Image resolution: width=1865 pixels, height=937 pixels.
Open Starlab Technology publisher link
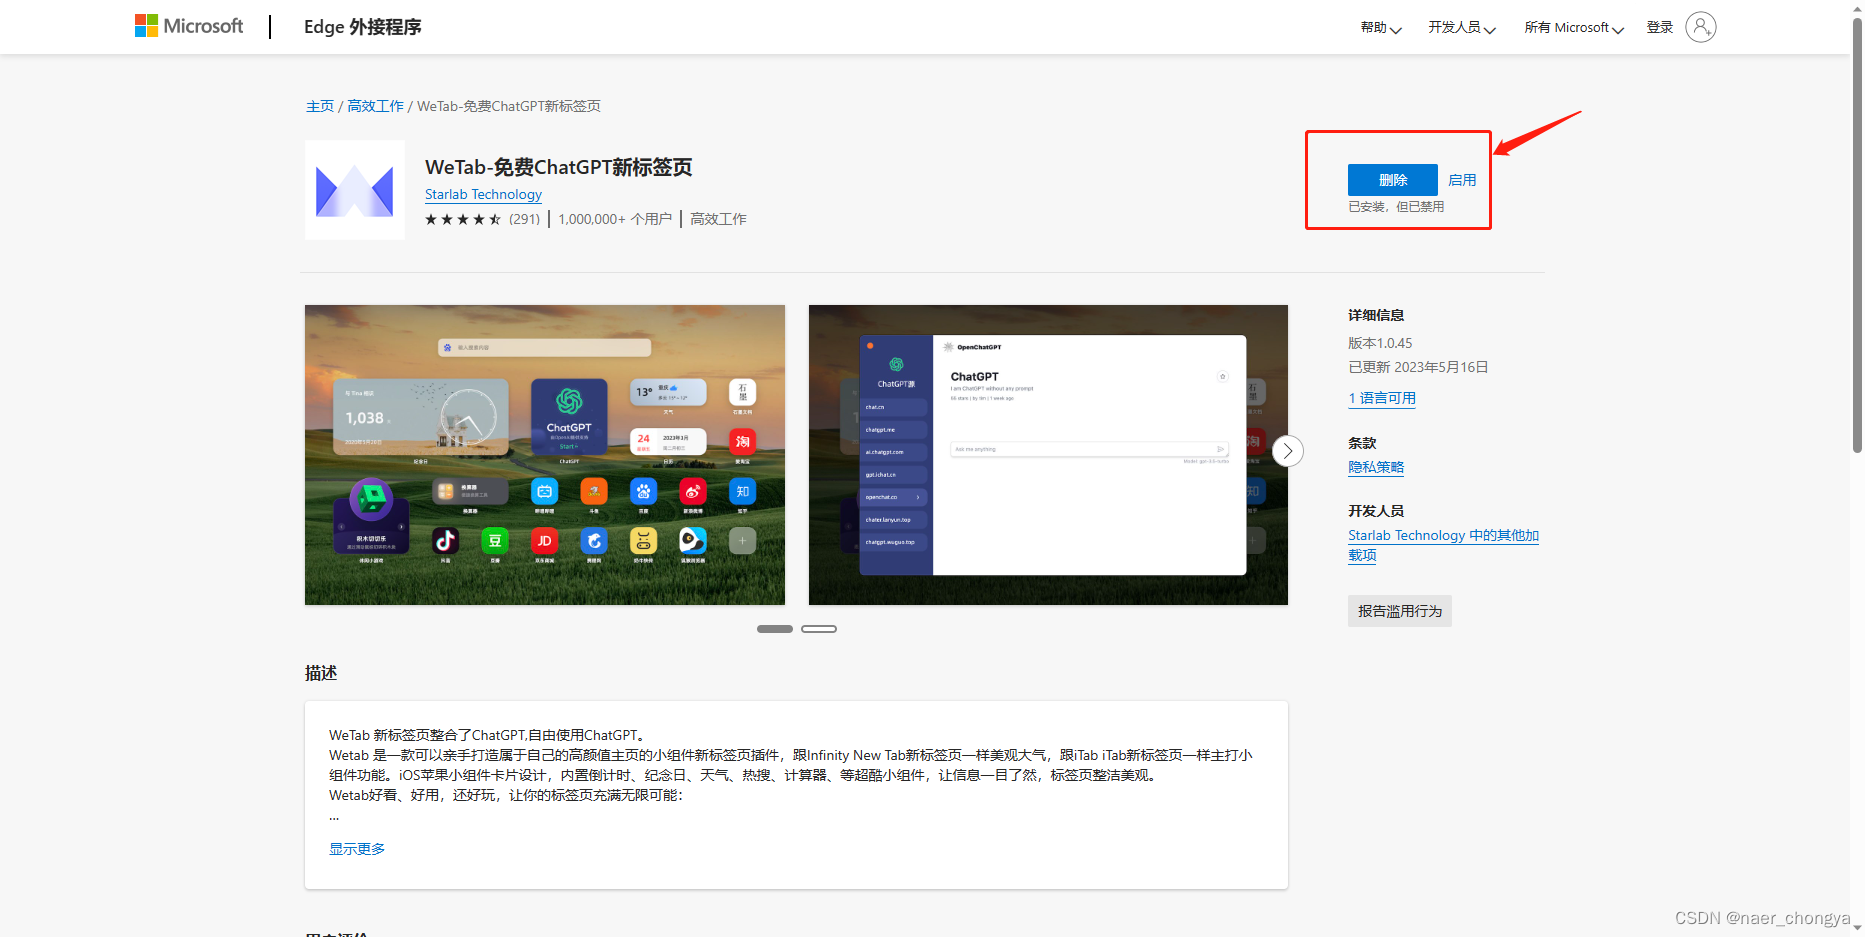pyautogui.click(x=483, y=194)
